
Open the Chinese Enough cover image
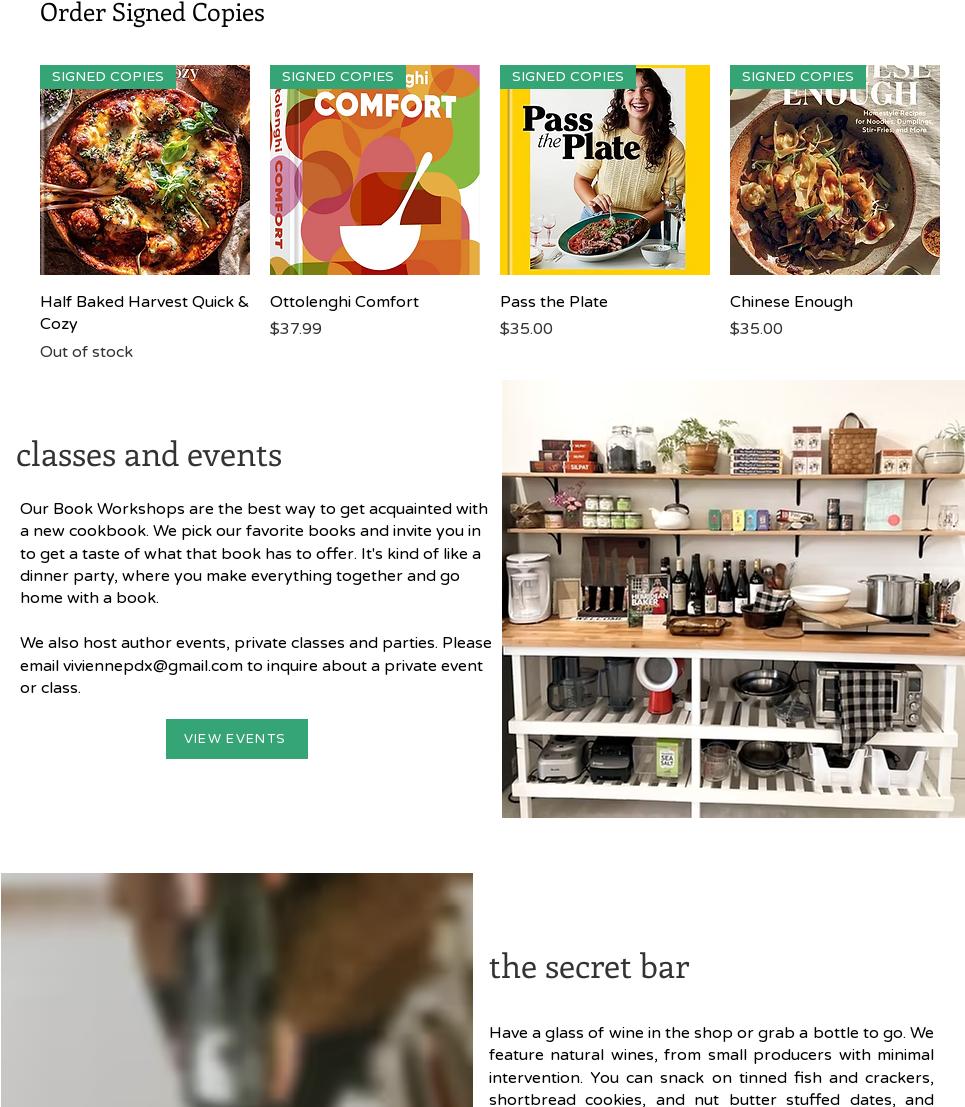[834, 169]
